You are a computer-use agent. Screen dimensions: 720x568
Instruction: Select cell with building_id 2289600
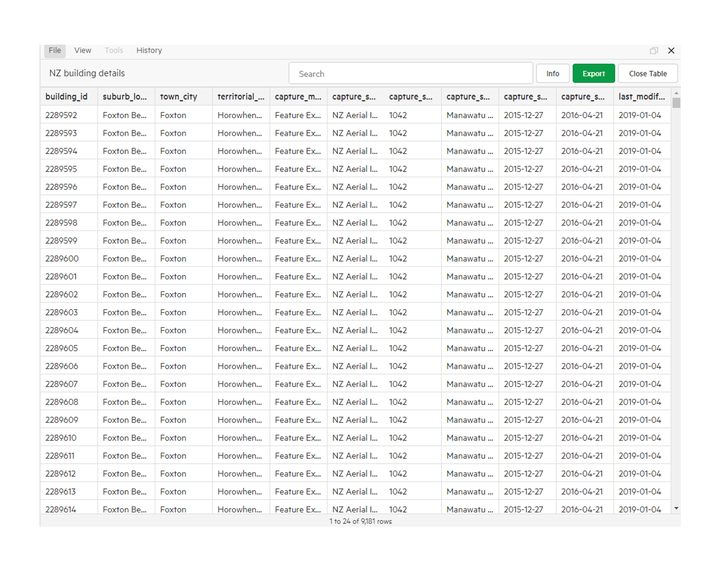68,259
